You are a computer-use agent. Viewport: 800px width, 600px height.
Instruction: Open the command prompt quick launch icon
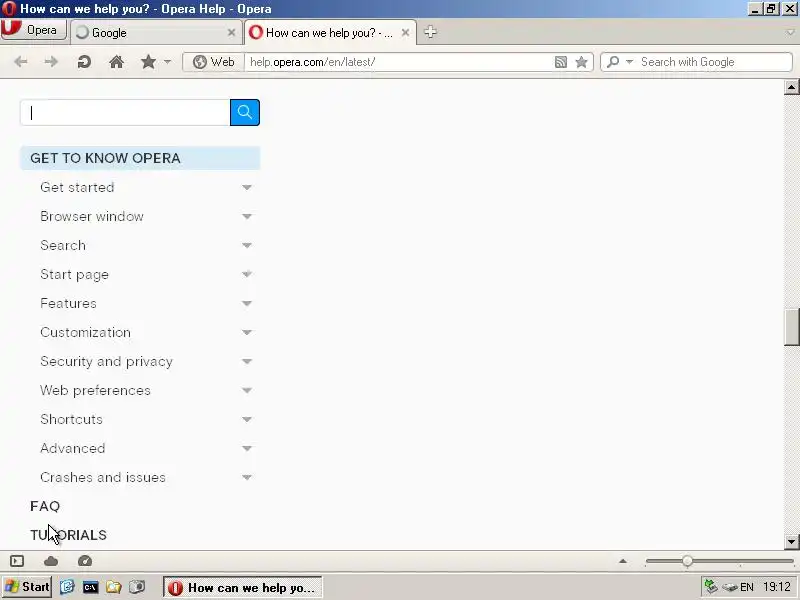point(90,587)
